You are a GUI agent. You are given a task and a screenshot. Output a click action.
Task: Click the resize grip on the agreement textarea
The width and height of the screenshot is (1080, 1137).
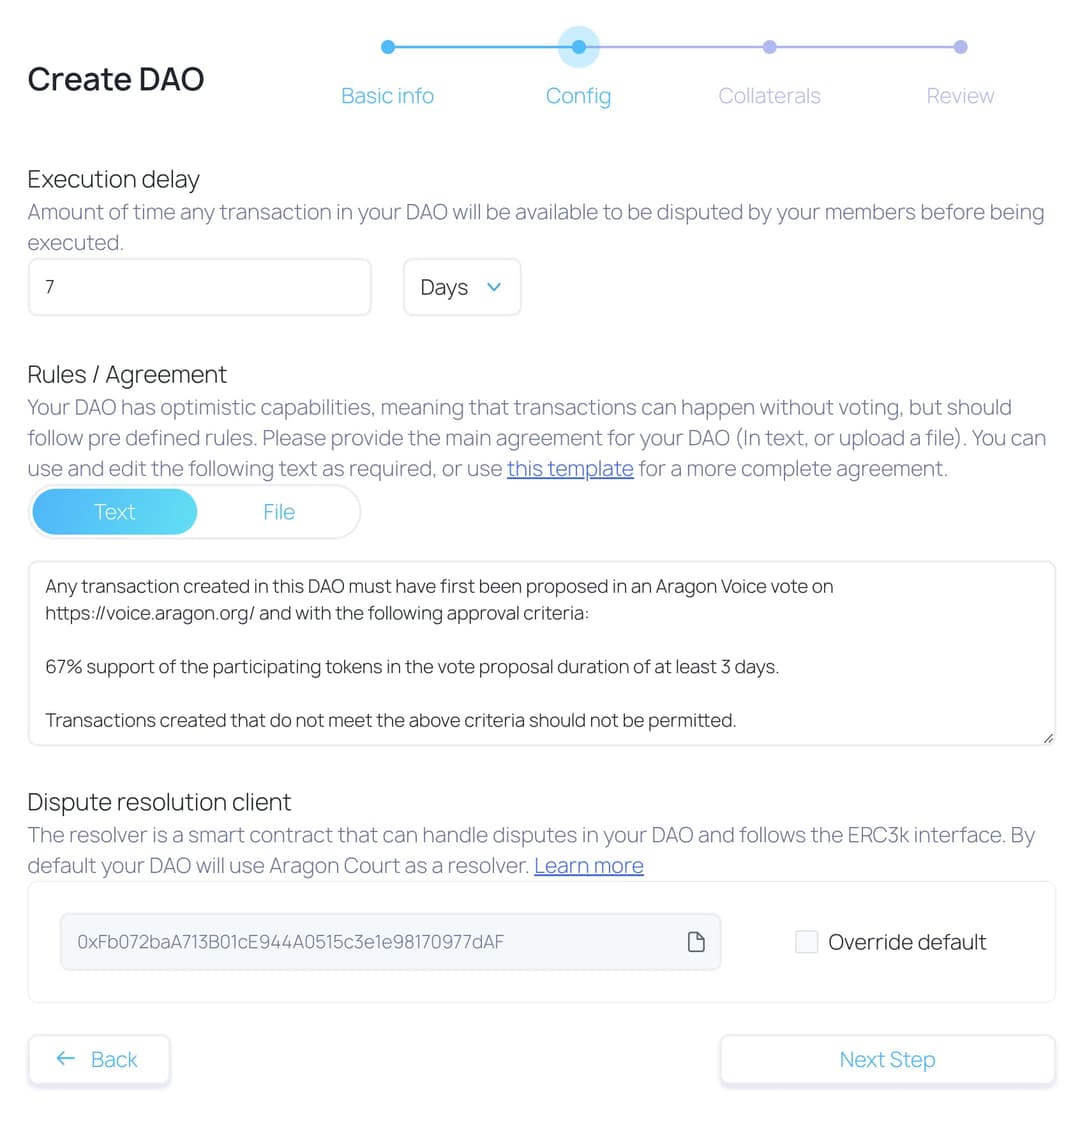click(1047, 738)
